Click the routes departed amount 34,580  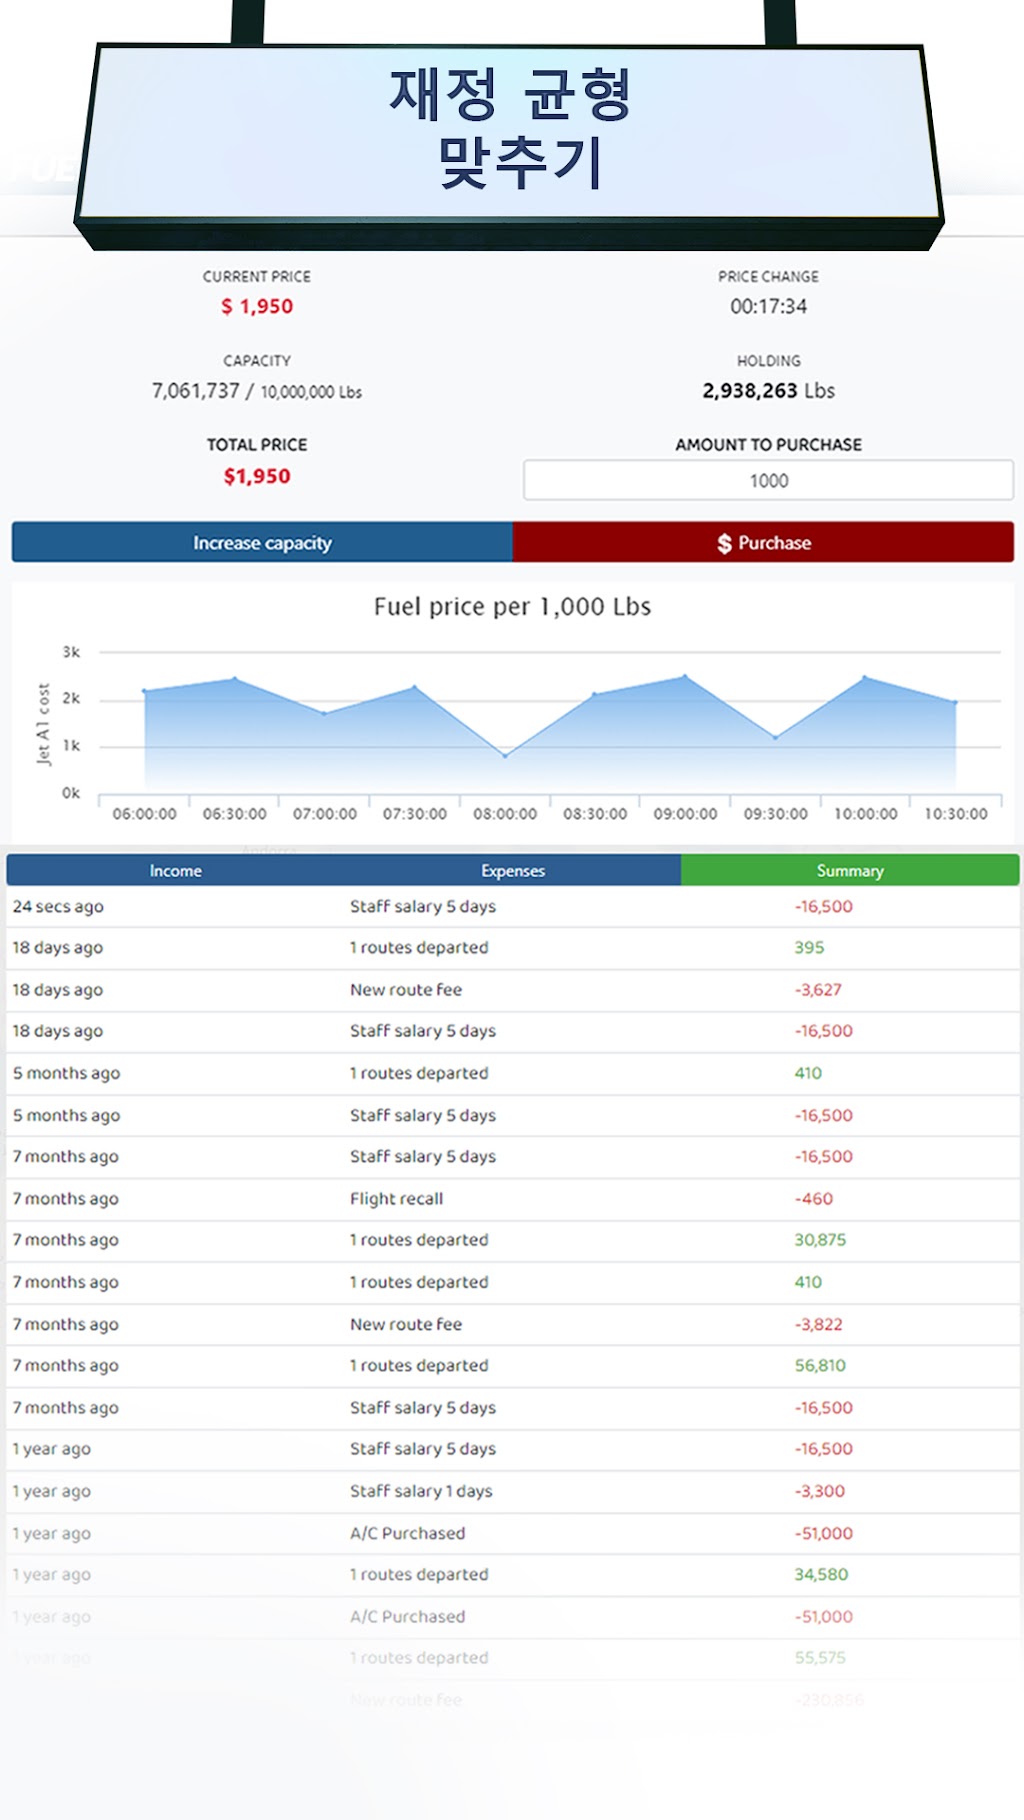(x=821, y=1575)
